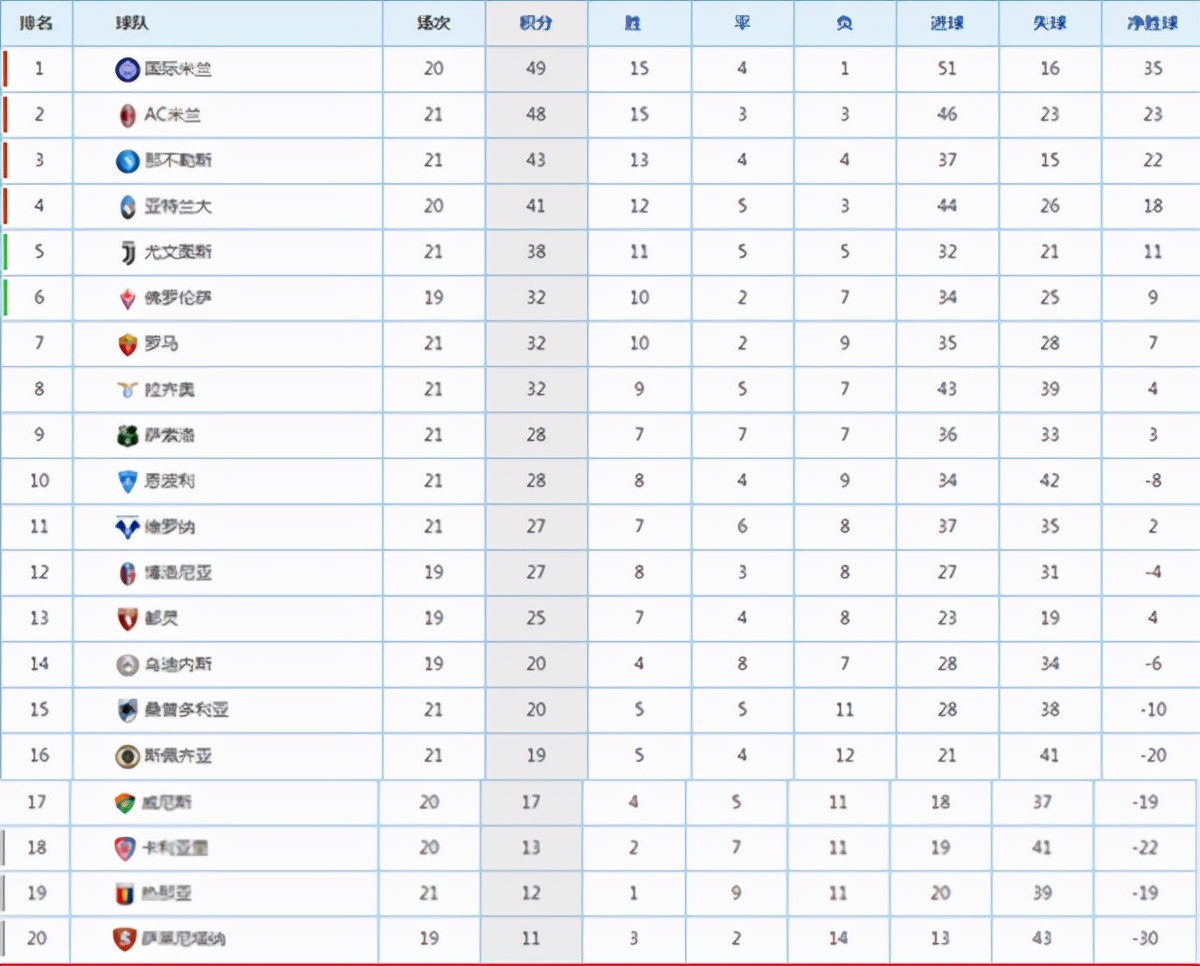
Task: Click the AC Milan club logo
Action: [x=127, y=115]
